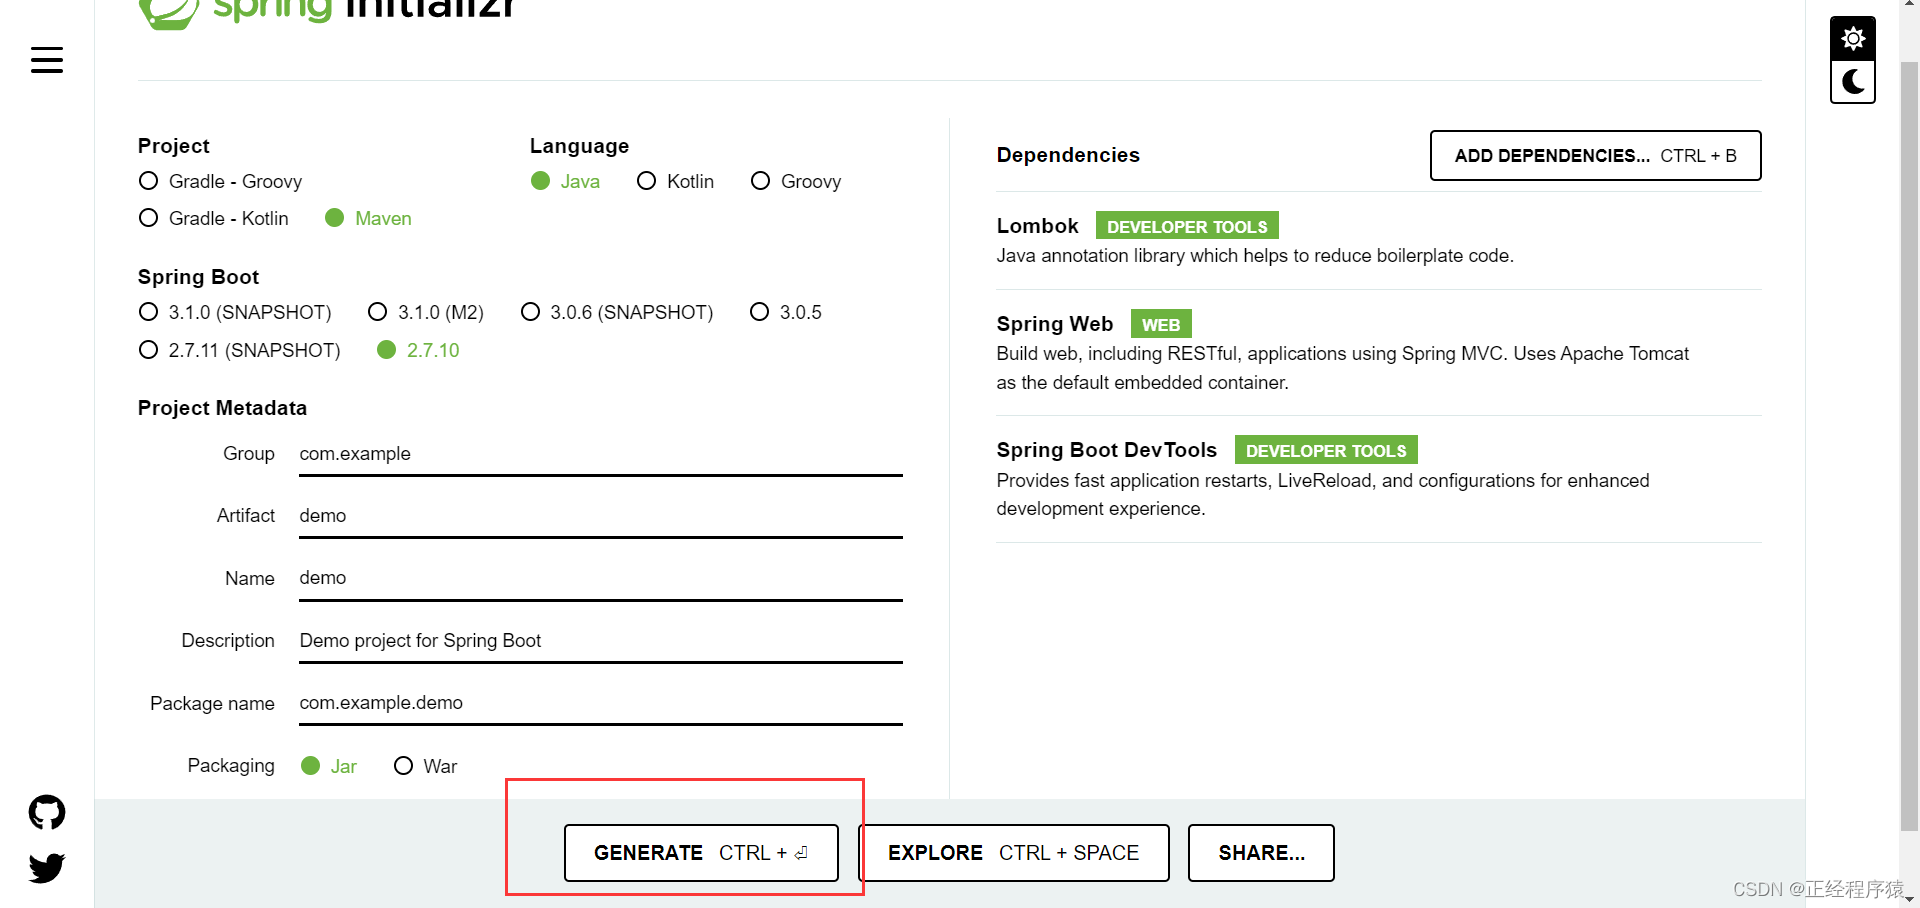Viewport: 1920px width, 908px height.
Task: Choose Kotlin language
Action: click(676, 181)
